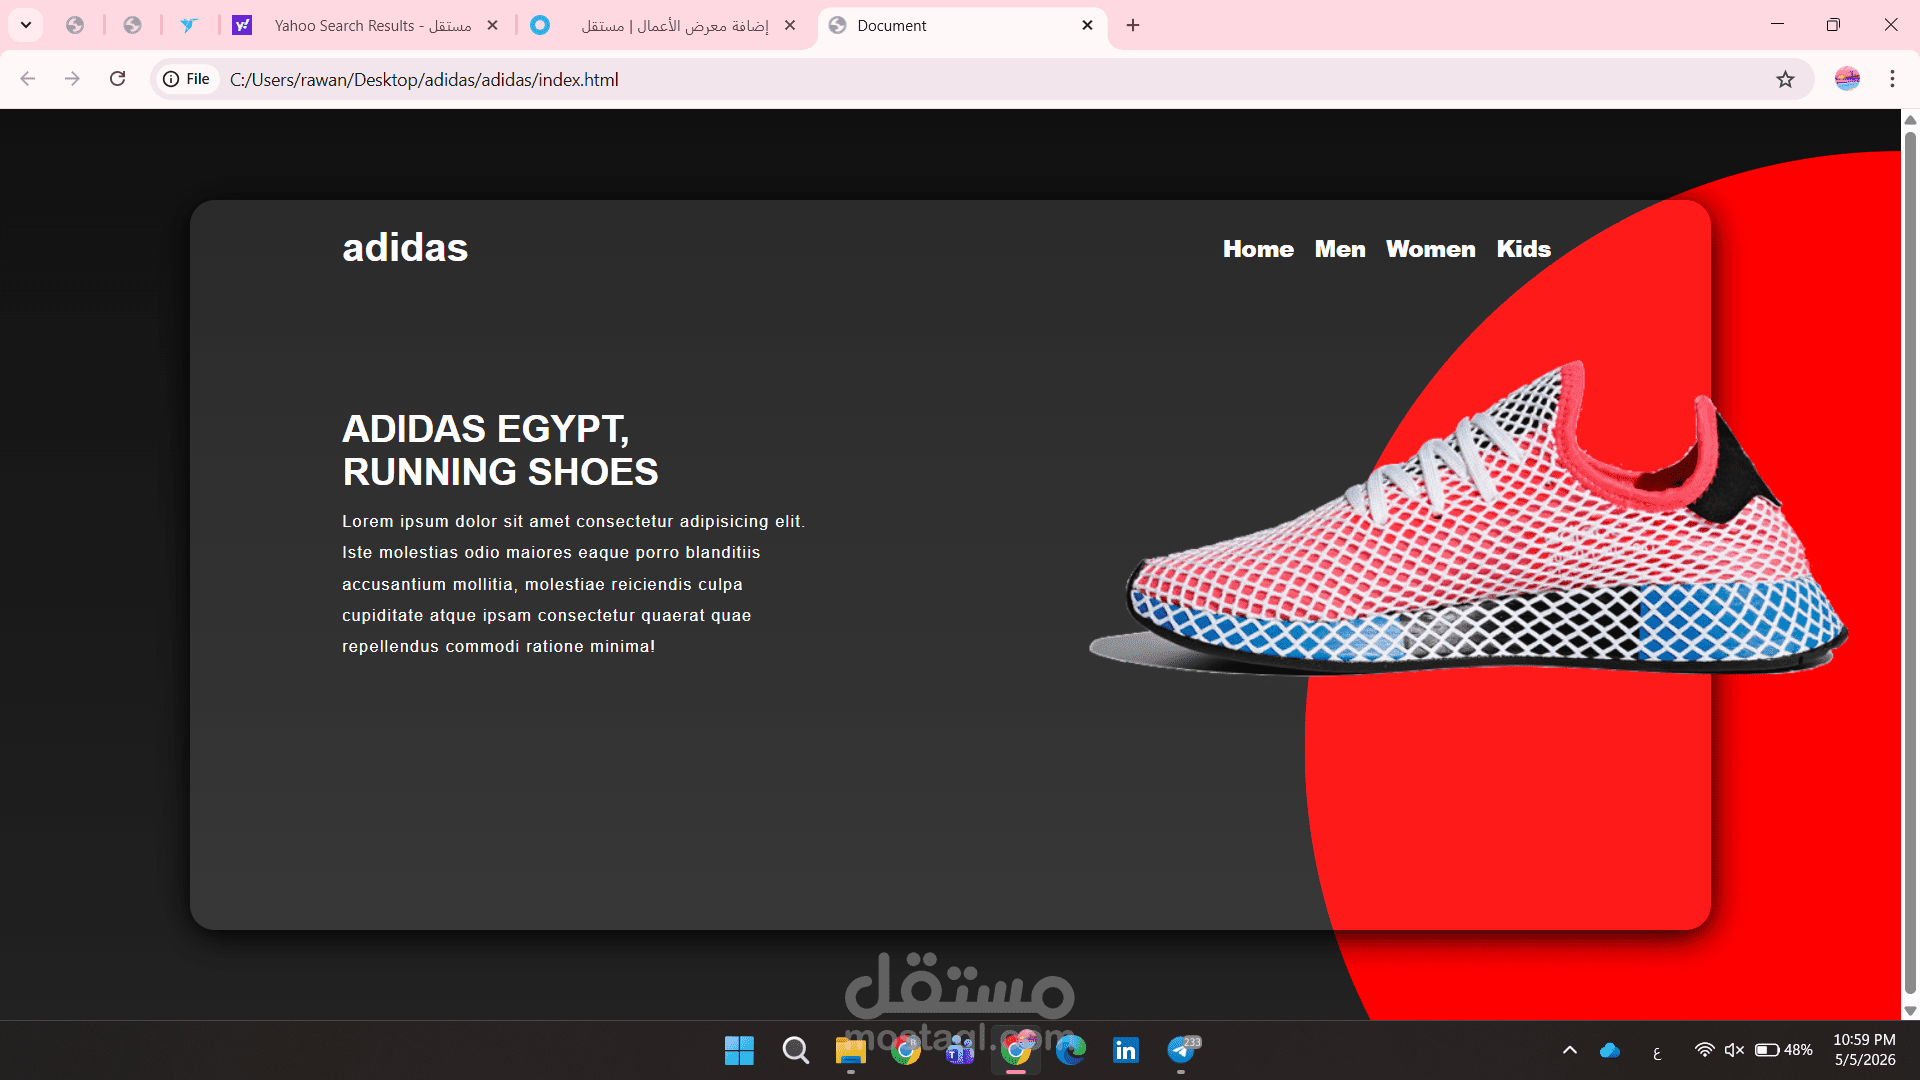Open a new tab with plus button
This screenshot has width=1920, height=1080.
point(1133,25)
